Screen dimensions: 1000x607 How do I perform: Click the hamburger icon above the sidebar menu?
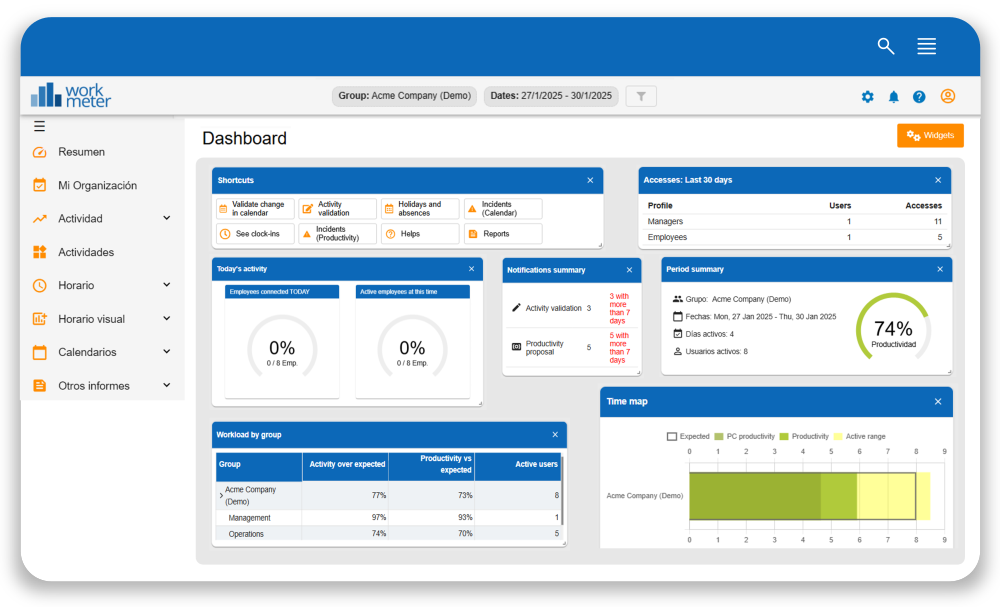pos(40,125)
